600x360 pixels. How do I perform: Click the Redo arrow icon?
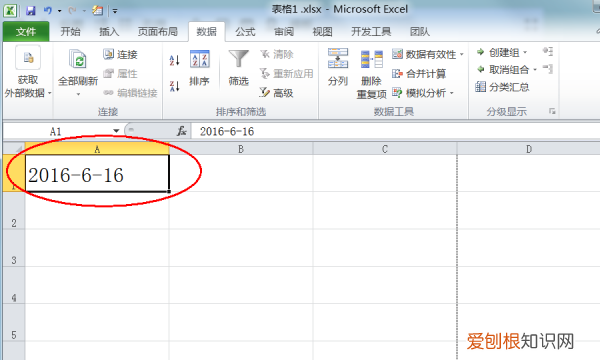[72, 10]
